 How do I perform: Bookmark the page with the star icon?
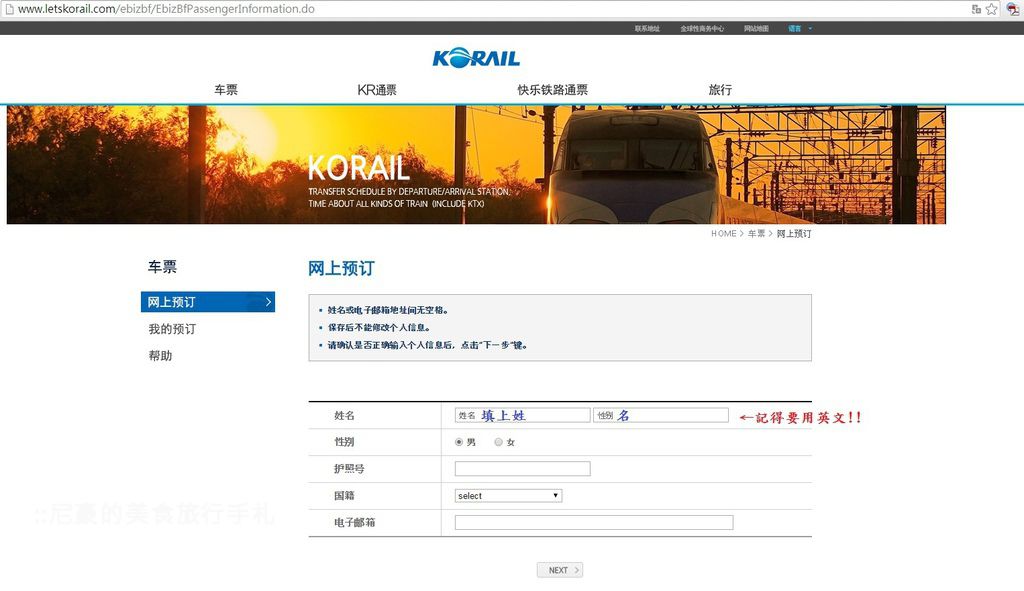991,9
